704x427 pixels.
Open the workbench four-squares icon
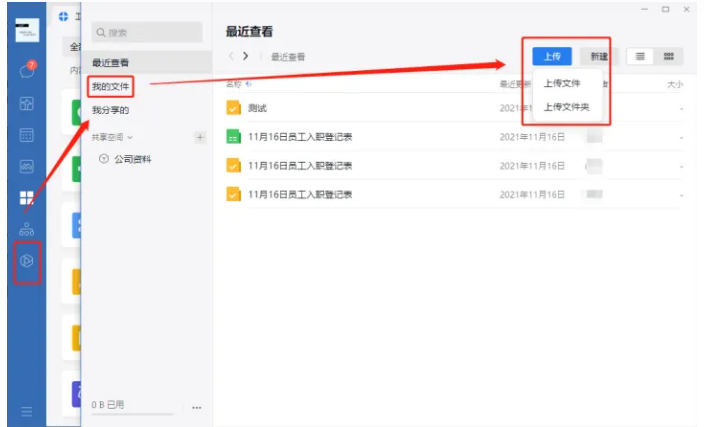[26, 198]
